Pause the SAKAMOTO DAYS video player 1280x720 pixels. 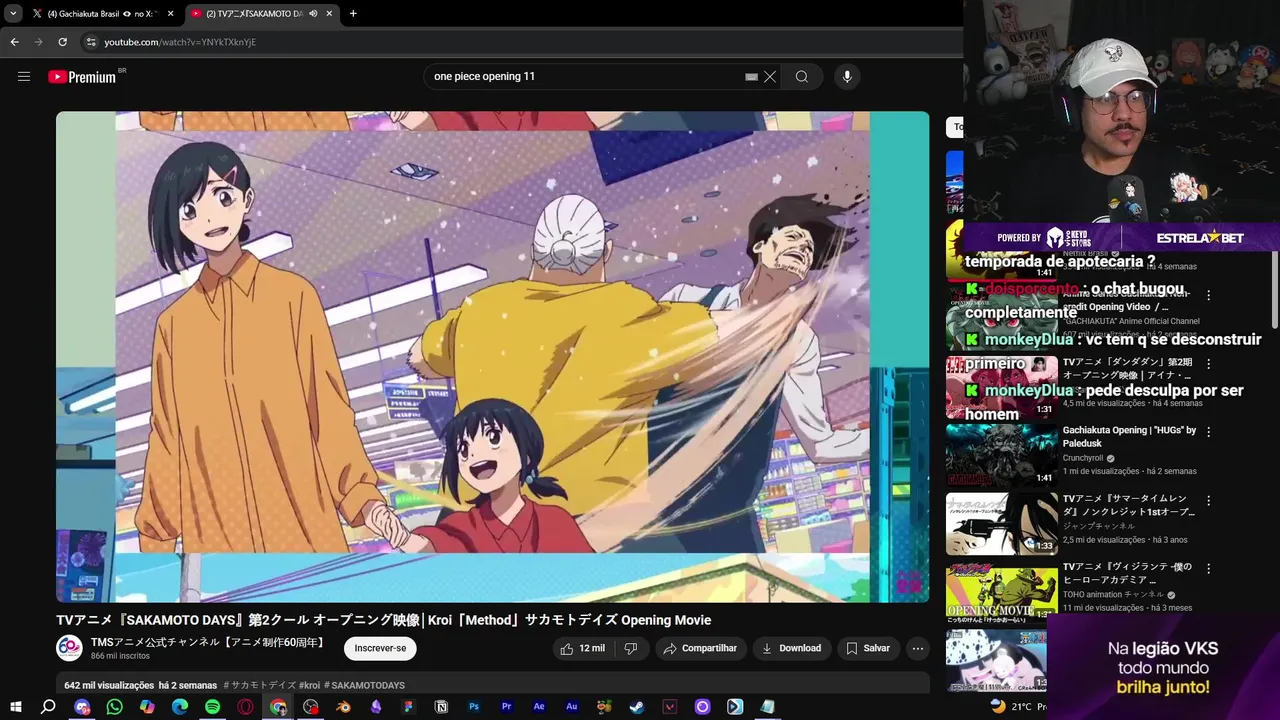(492, 356)
